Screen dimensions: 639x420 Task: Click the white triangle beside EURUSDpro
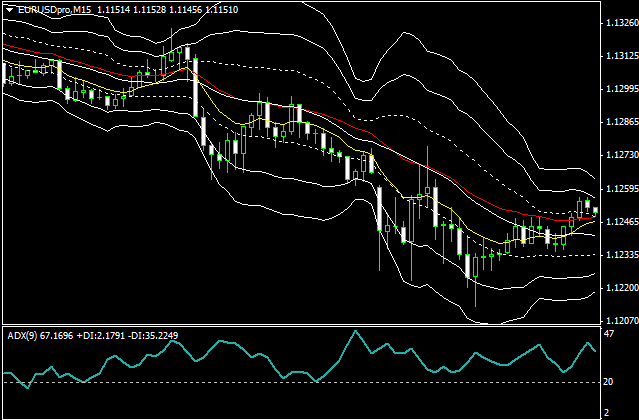(8, 8)
